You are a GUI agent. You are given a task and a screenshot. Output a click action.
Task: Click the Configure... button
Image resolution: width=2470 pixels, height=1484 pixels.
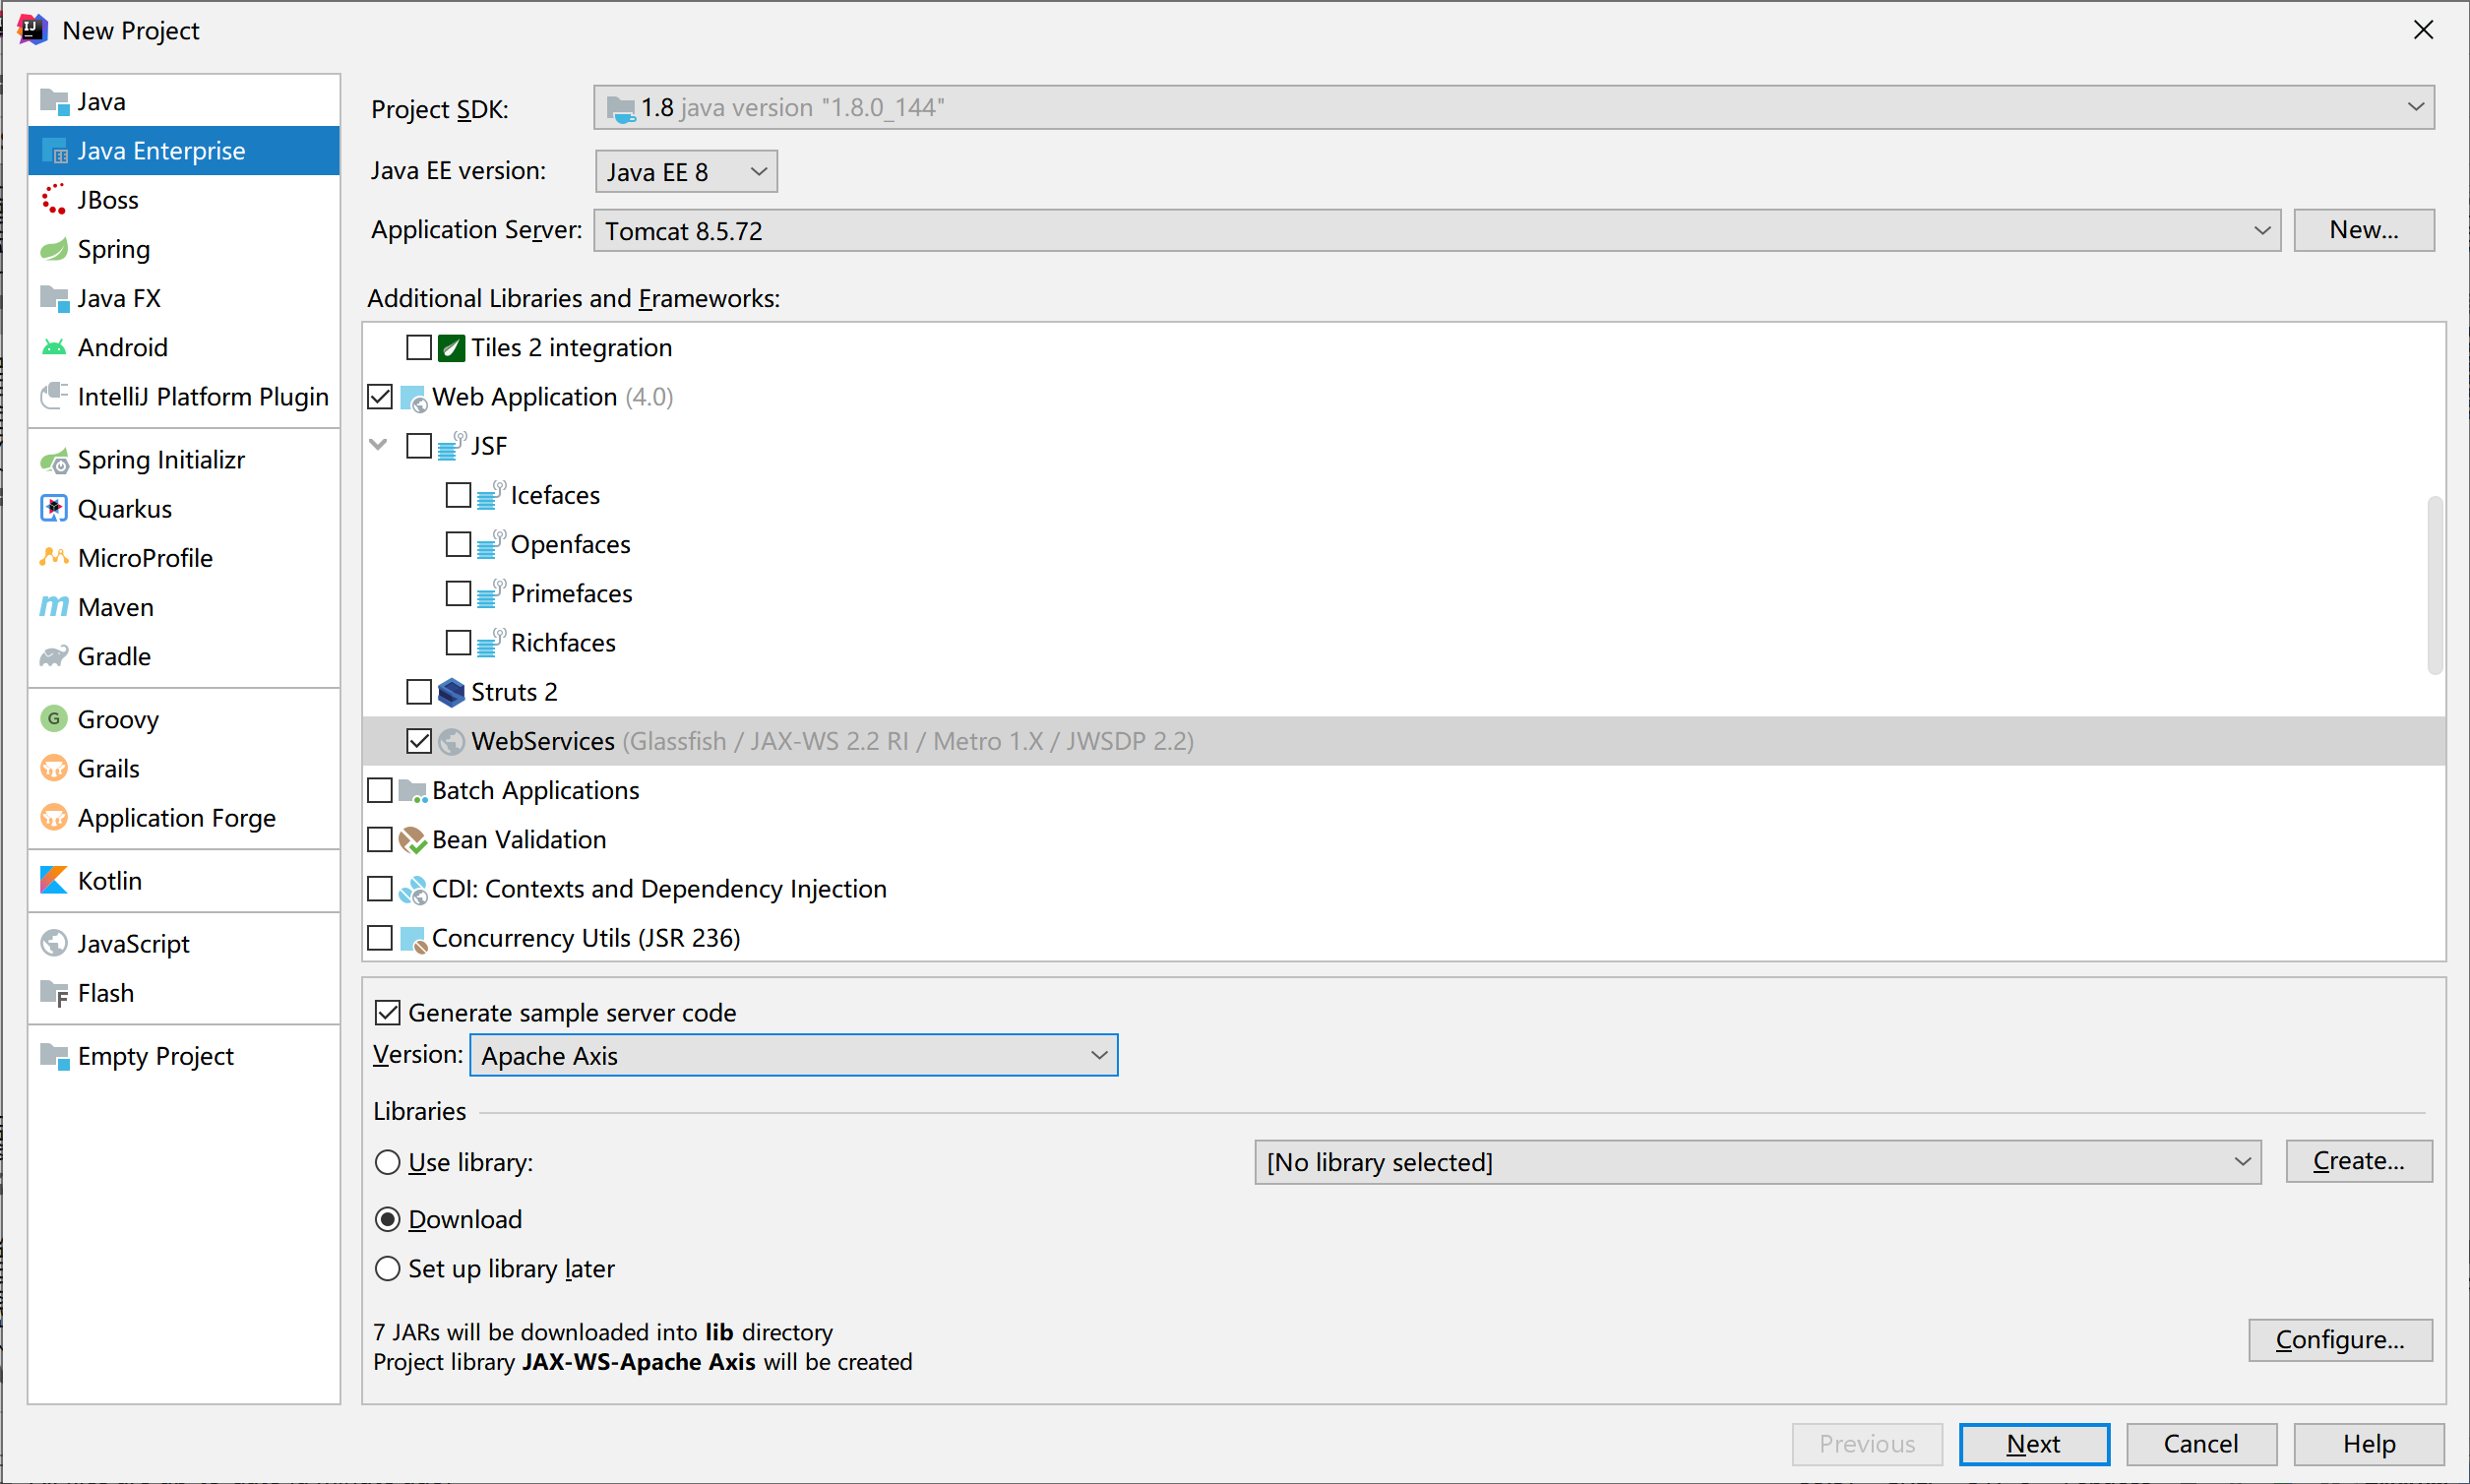point(2340,1340)
